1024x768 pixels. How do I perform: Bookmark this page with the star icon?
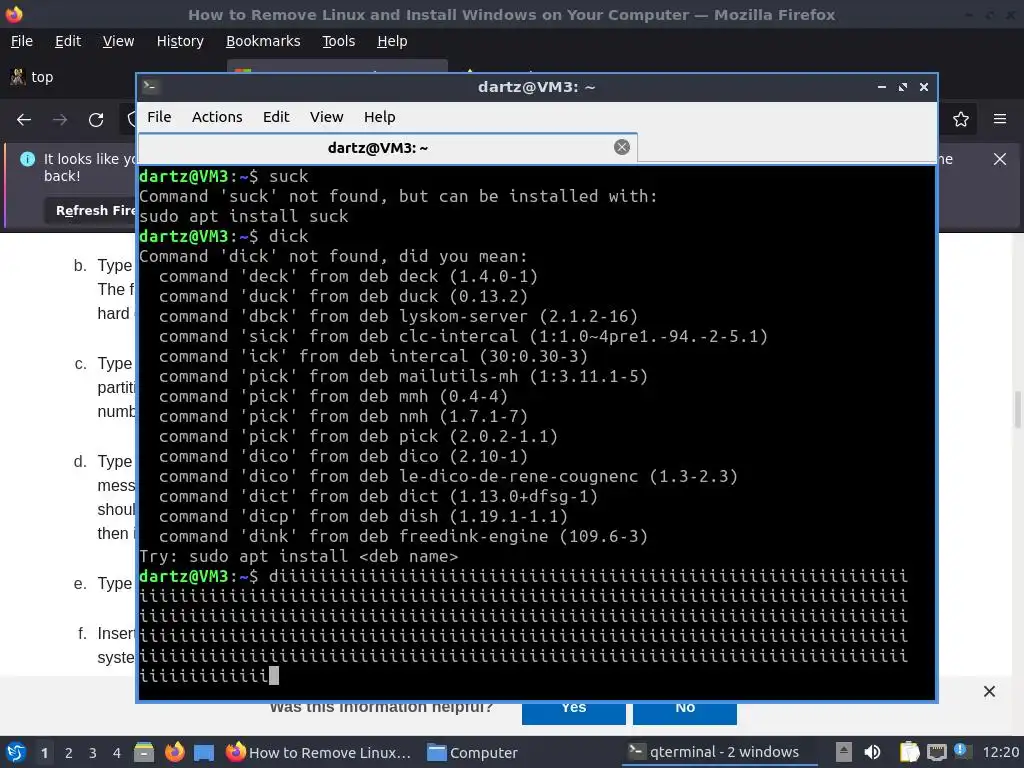click(x=961, y=120)
